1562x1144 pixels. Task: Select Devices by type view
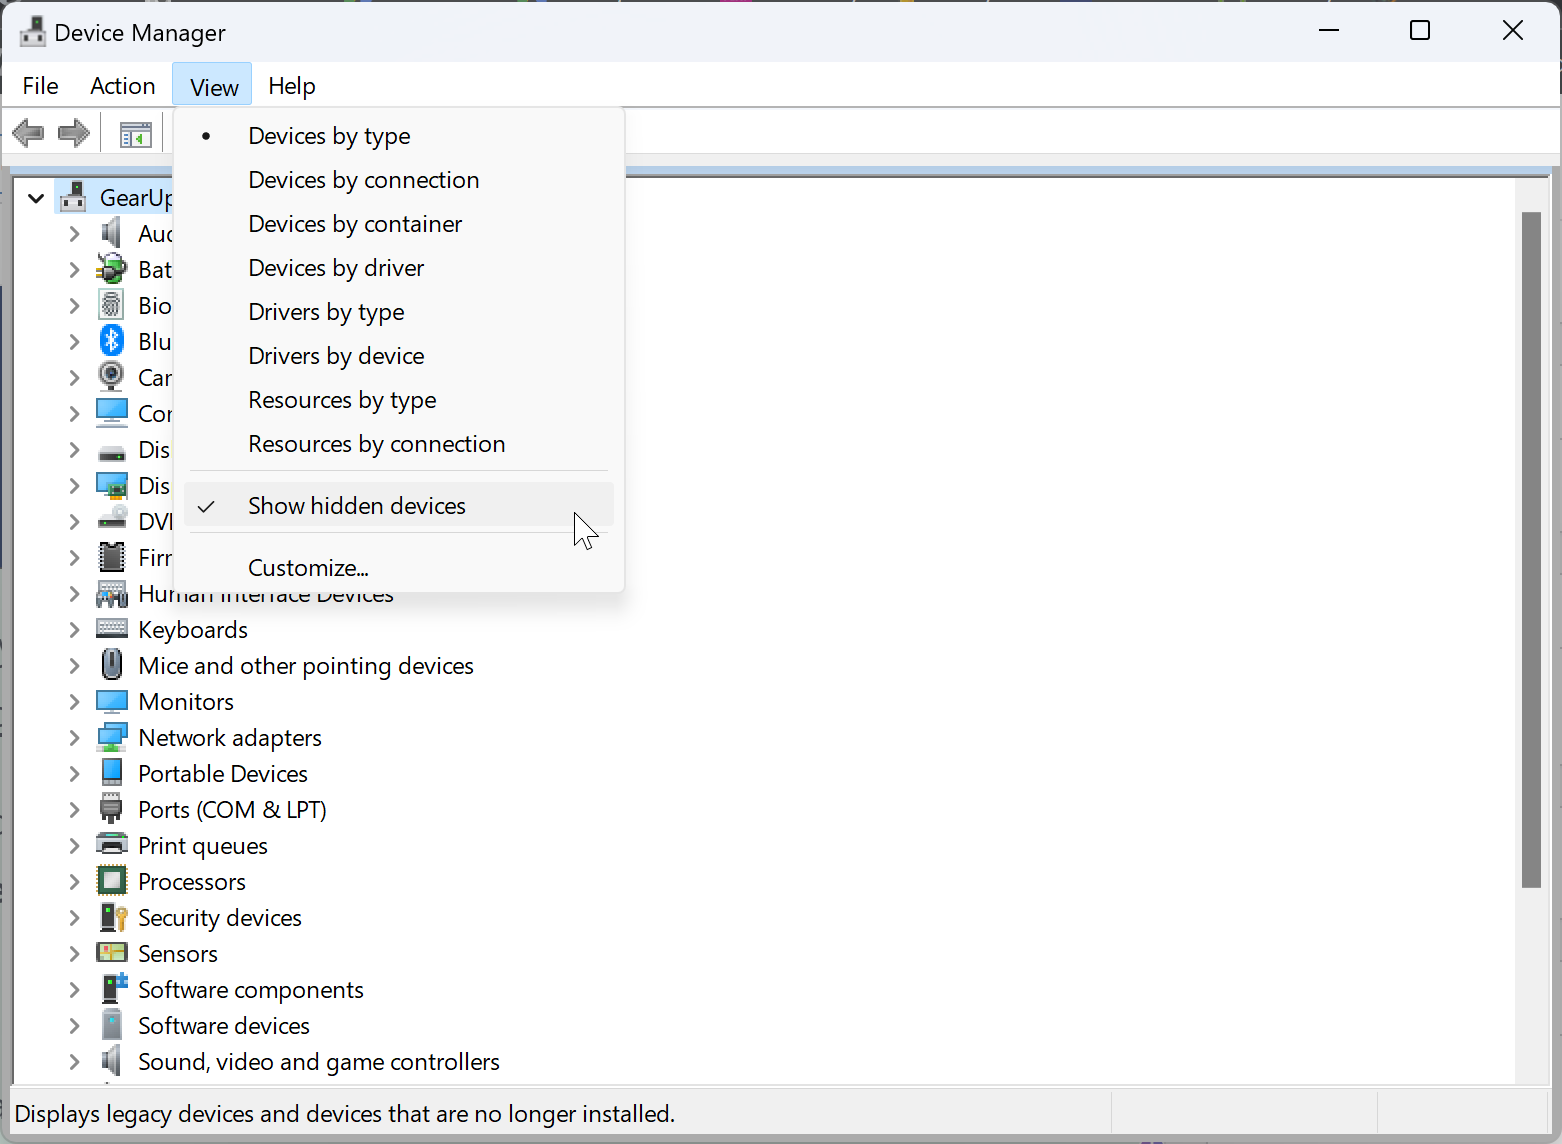(x=399, y=136)
